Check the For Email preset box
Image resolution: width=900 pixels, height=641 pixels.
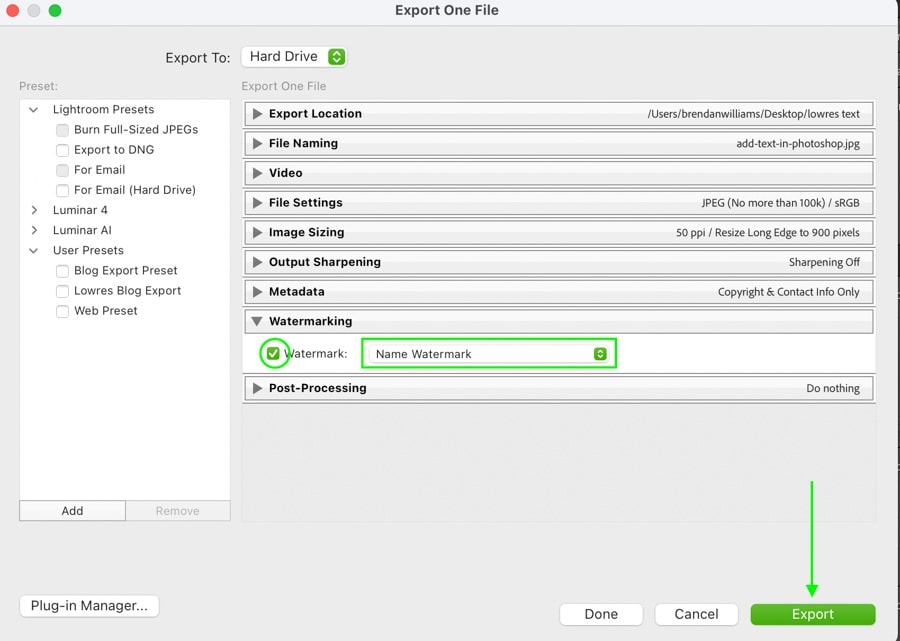[63, 170]
